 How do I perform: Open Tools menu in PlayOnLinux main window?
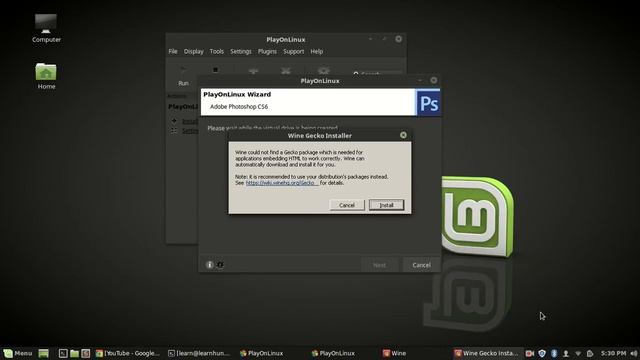click(217, 51)
